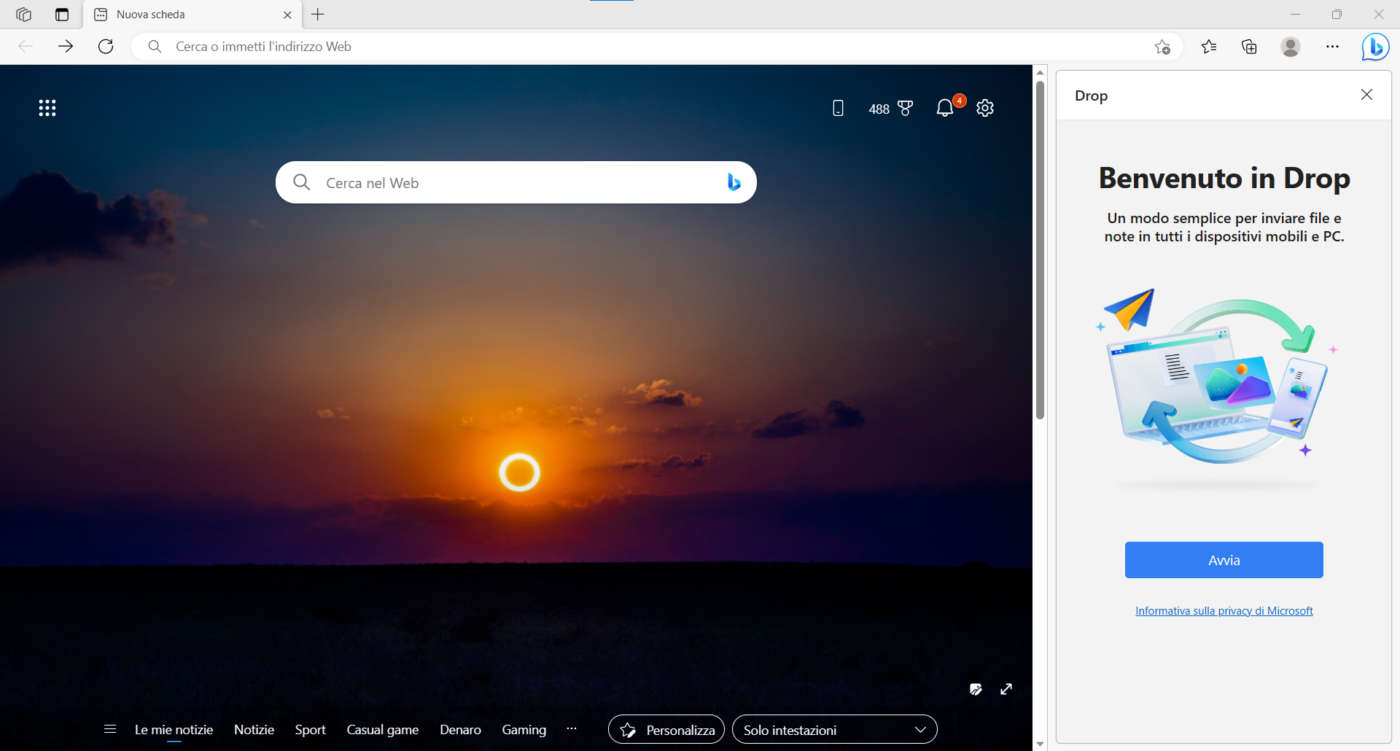
Task: Click the Avvia button in the Drop panel
Action: tap(1223, 560)
